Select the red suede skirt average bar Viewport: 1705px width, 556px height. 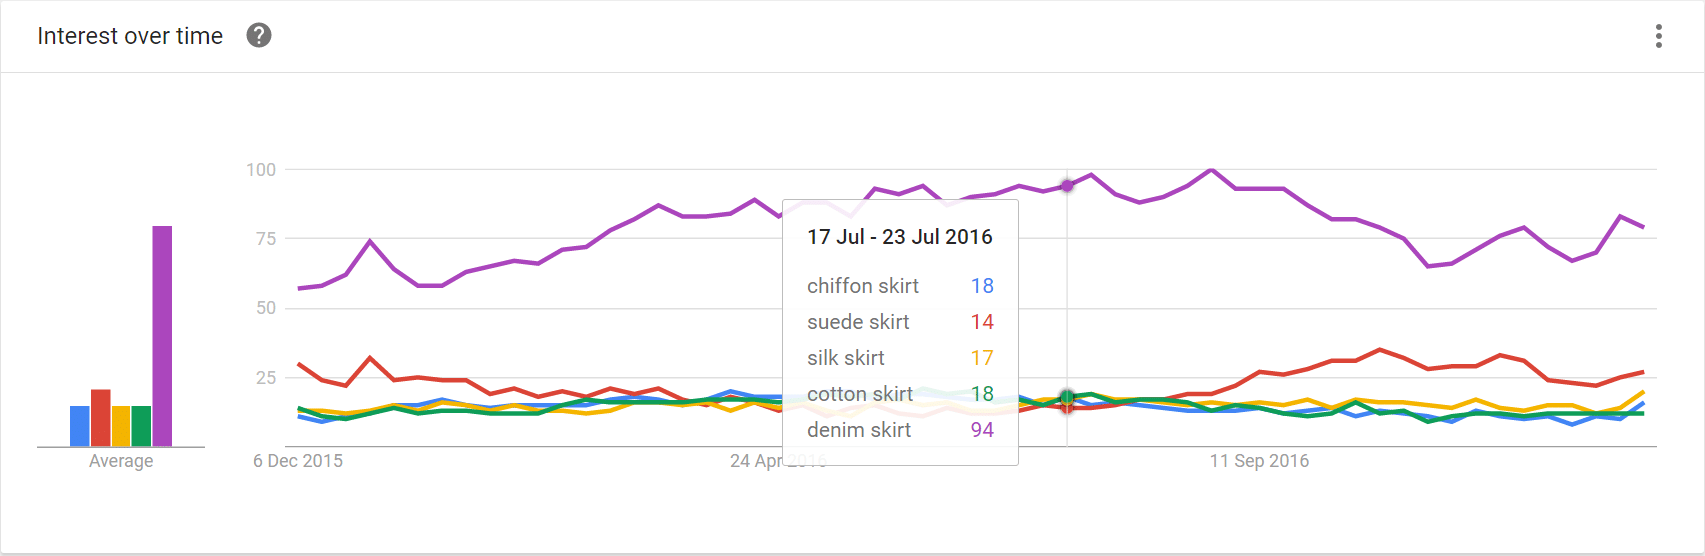pyautogui.click(x=101, y=418)
